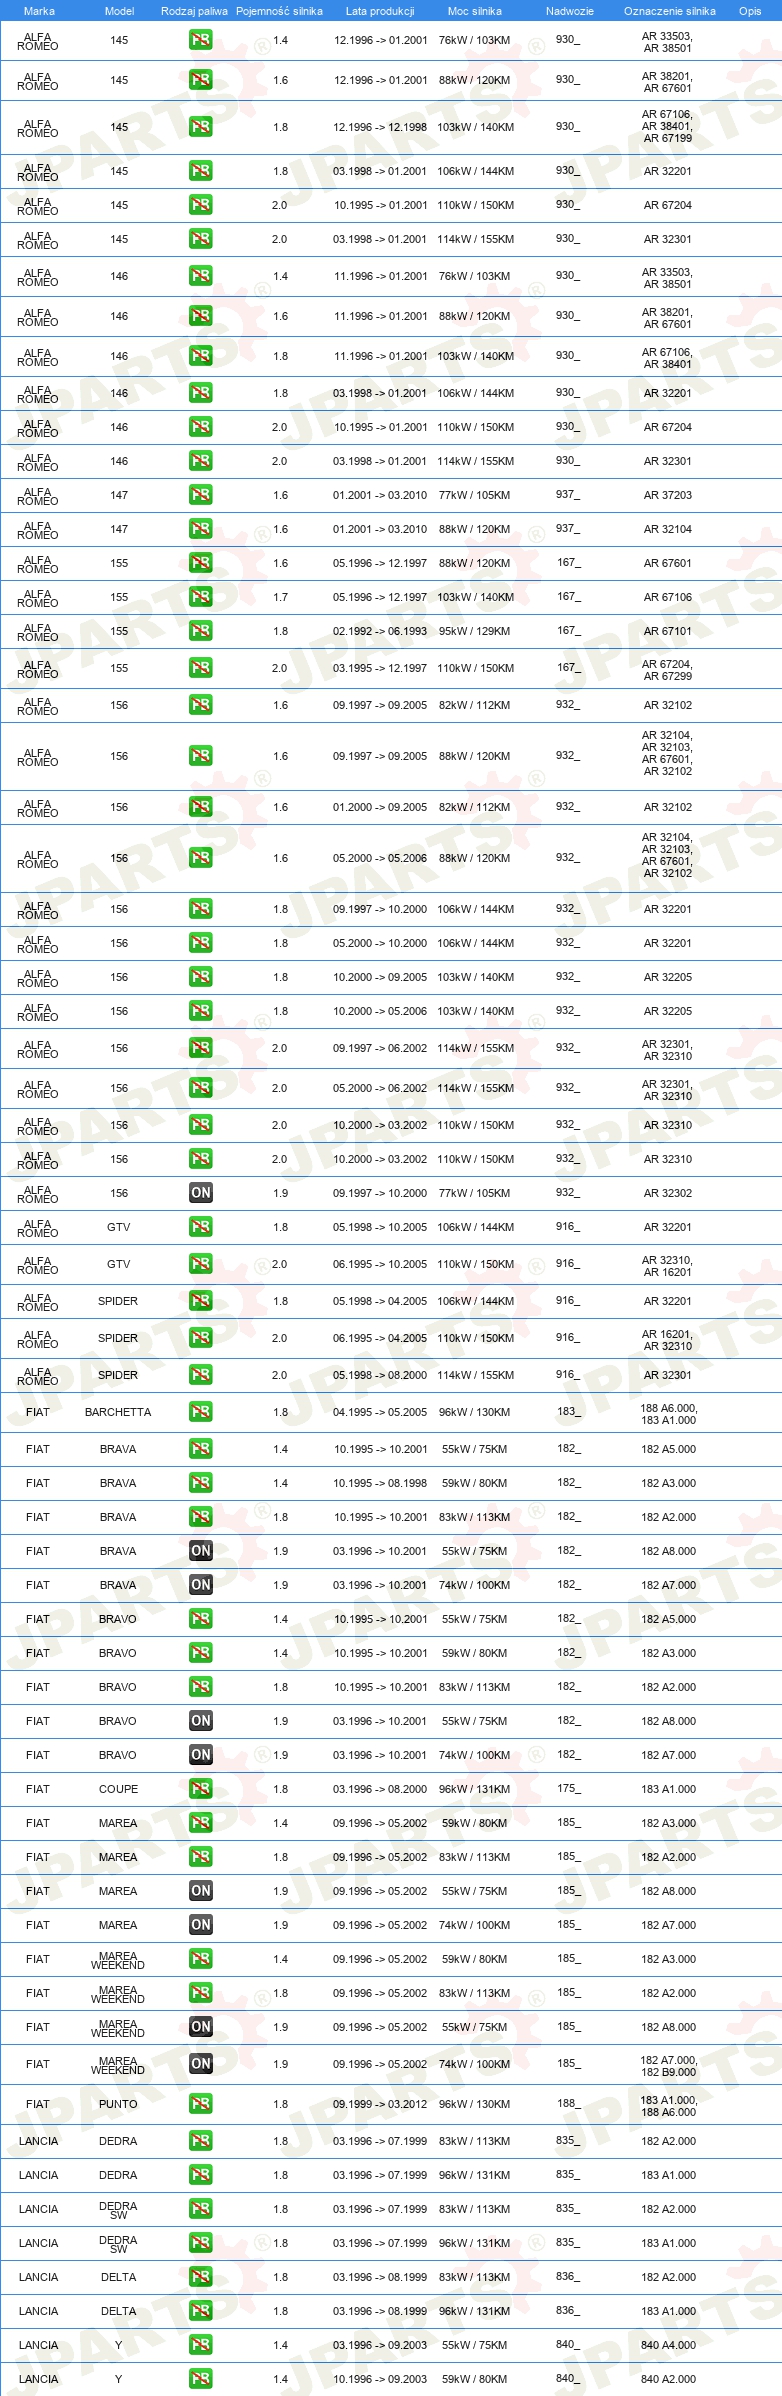782x2396 pixels.
Task: Click petrol icon in Lancia Y 80KM row
Action: pyautogui.click(x=200, y=2379)
